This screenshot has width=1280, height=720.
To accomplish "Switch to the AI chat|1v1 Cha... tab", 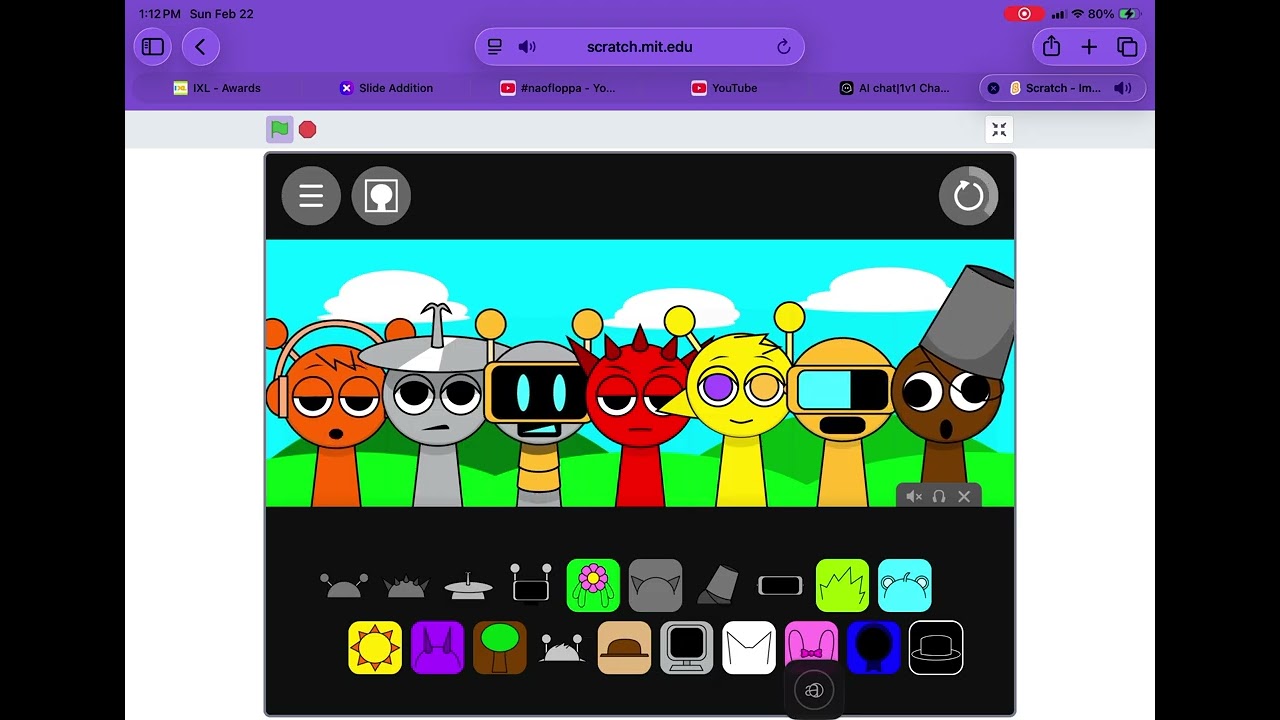I will coord(895,88).
